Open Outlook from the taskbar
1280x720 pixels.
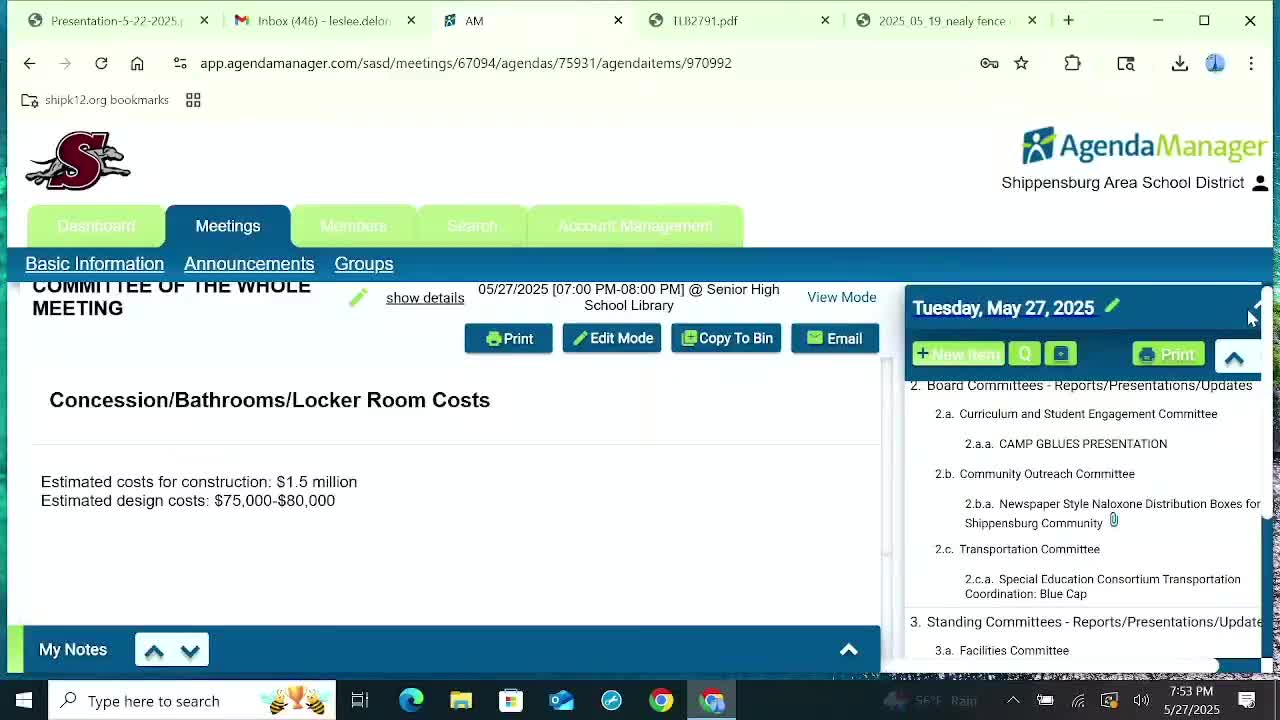[x=561, y=701]
